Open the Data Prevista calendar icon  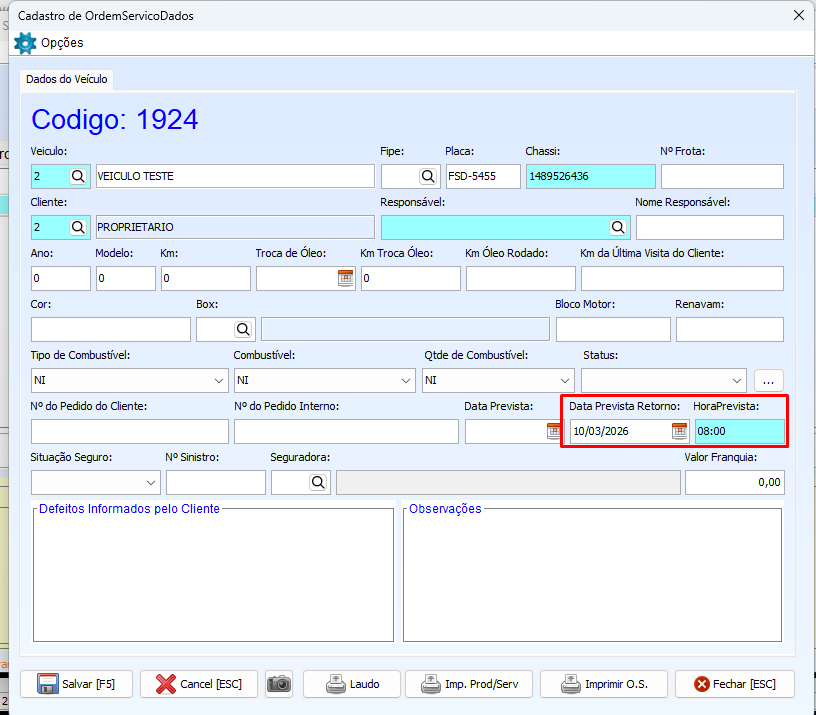click(553, 431)
